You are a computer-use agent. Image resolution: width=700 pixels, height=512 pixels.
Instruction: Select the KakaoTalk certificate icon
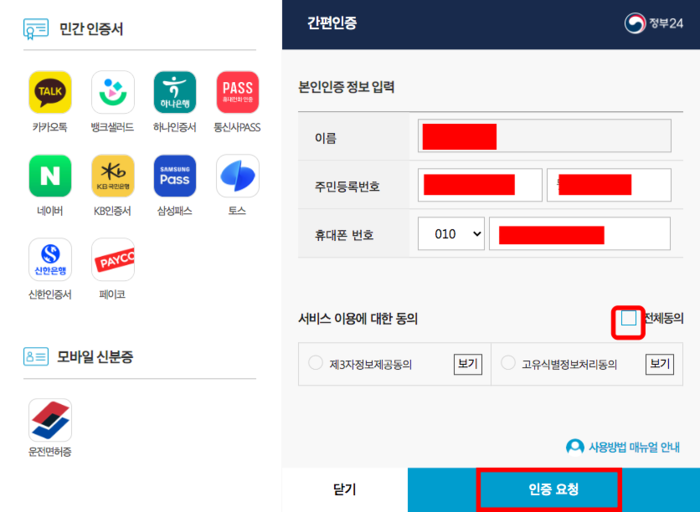[x=50, y=92]
